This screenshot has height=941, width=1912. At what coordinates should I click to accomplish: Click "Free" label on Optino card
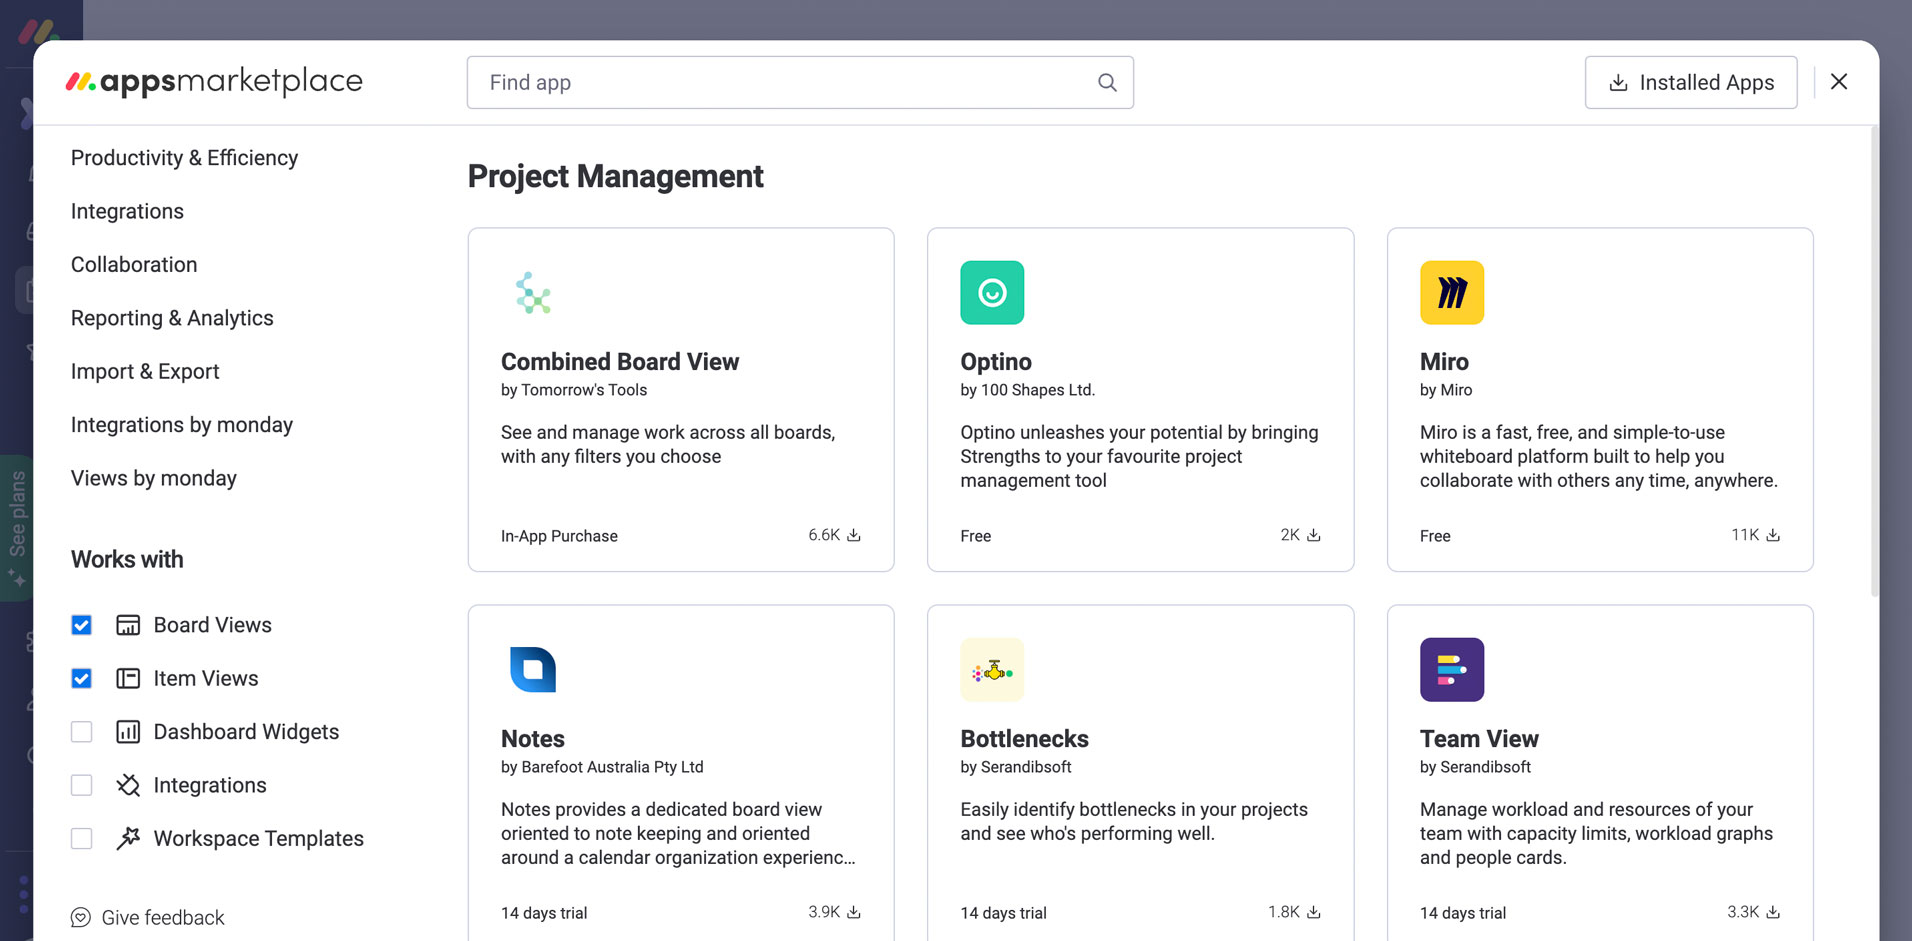click(976, 536)
